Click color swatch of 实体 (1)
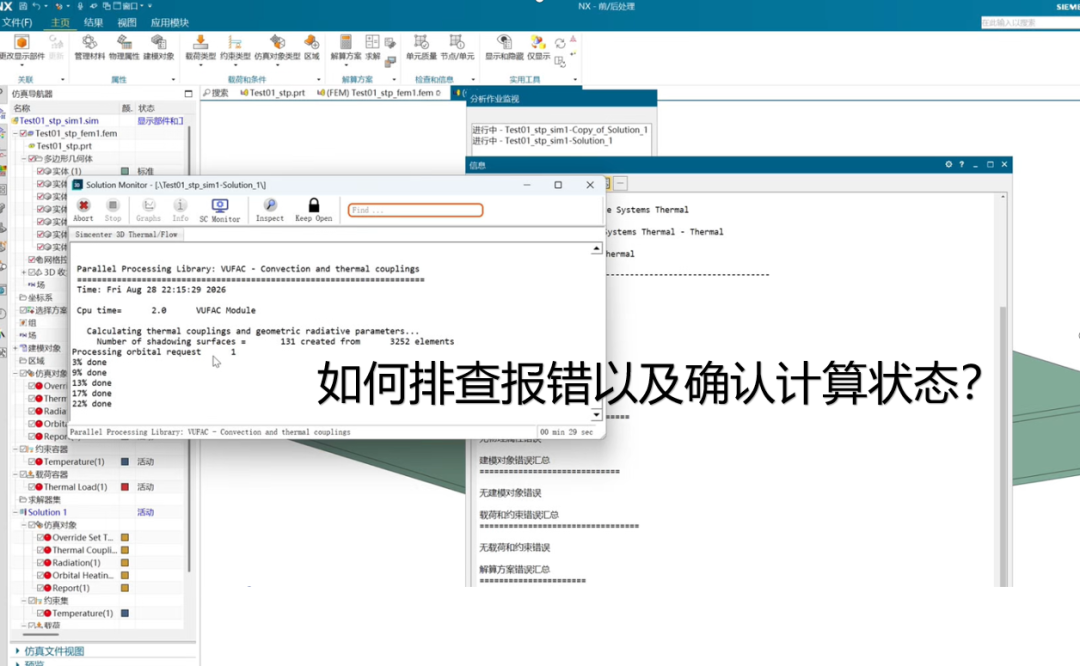Screen dimensions: 1080x666 tap(125, 171)
